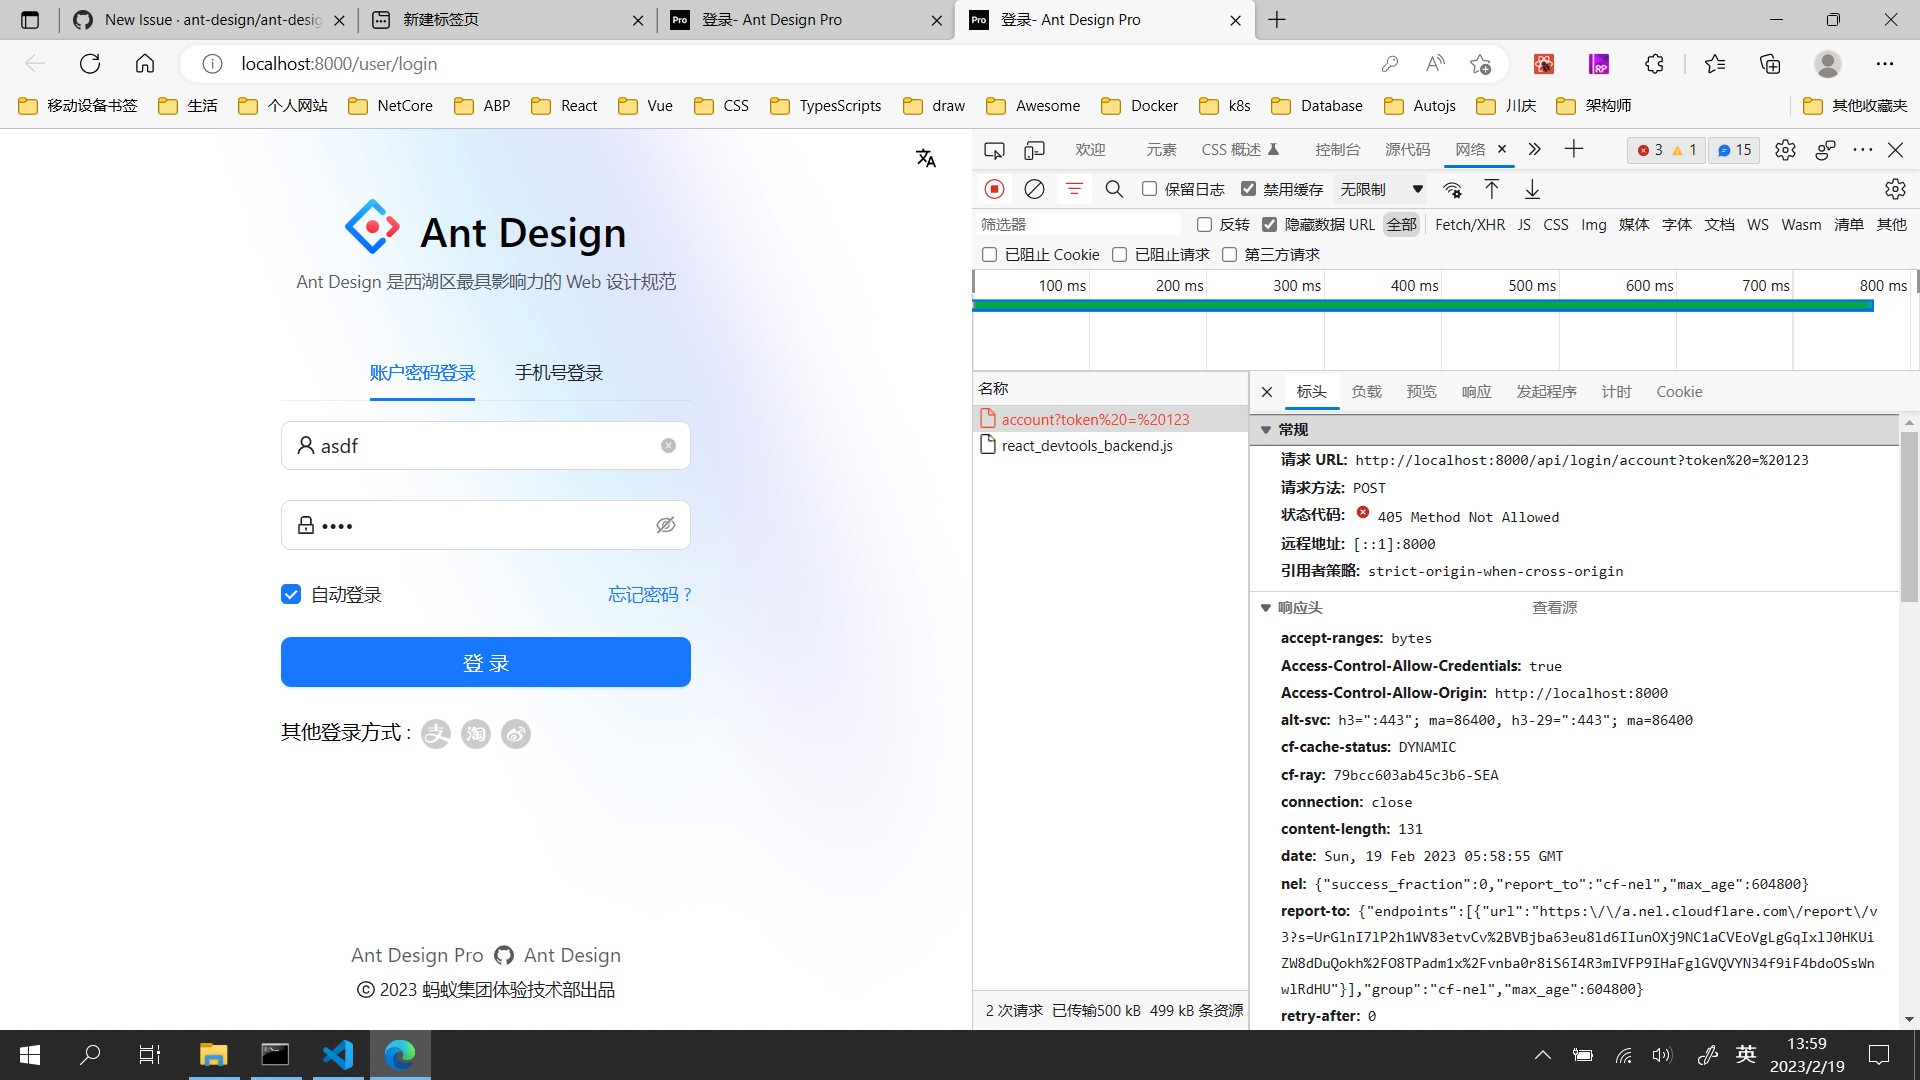Enable the 保留日志 checkbox
The image size is (1920, 1080).
coord(1148,189)
